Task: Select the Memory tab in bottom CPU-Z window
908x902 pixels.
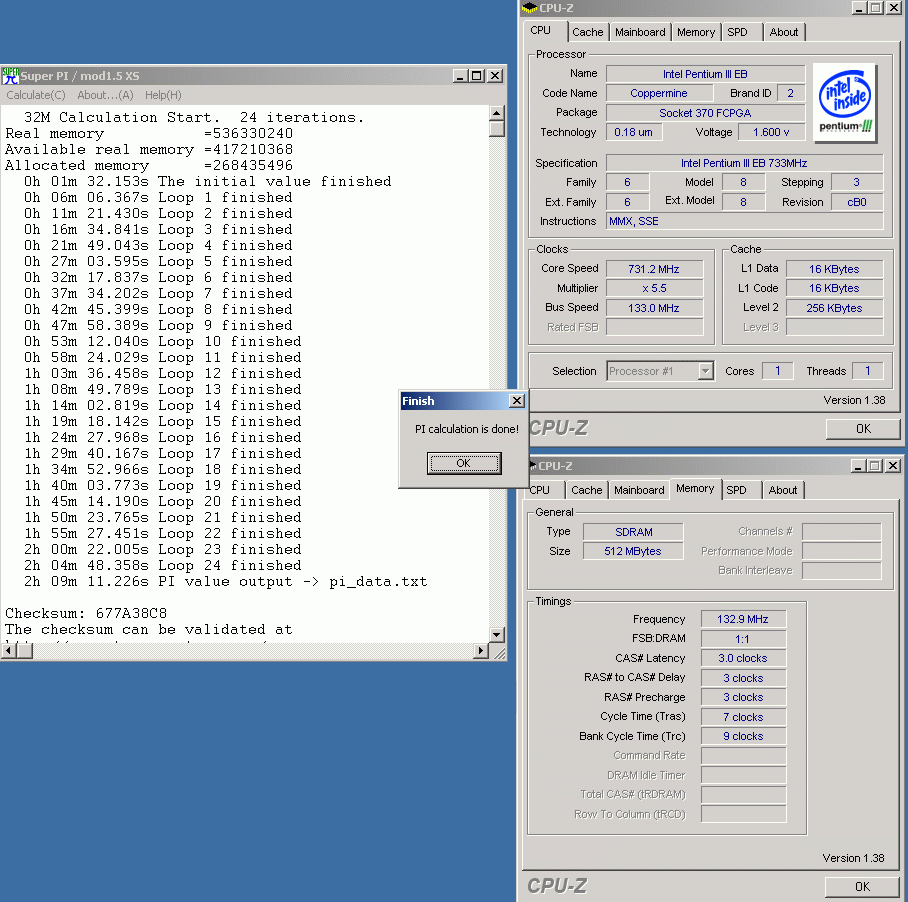Action: (695, 489)
